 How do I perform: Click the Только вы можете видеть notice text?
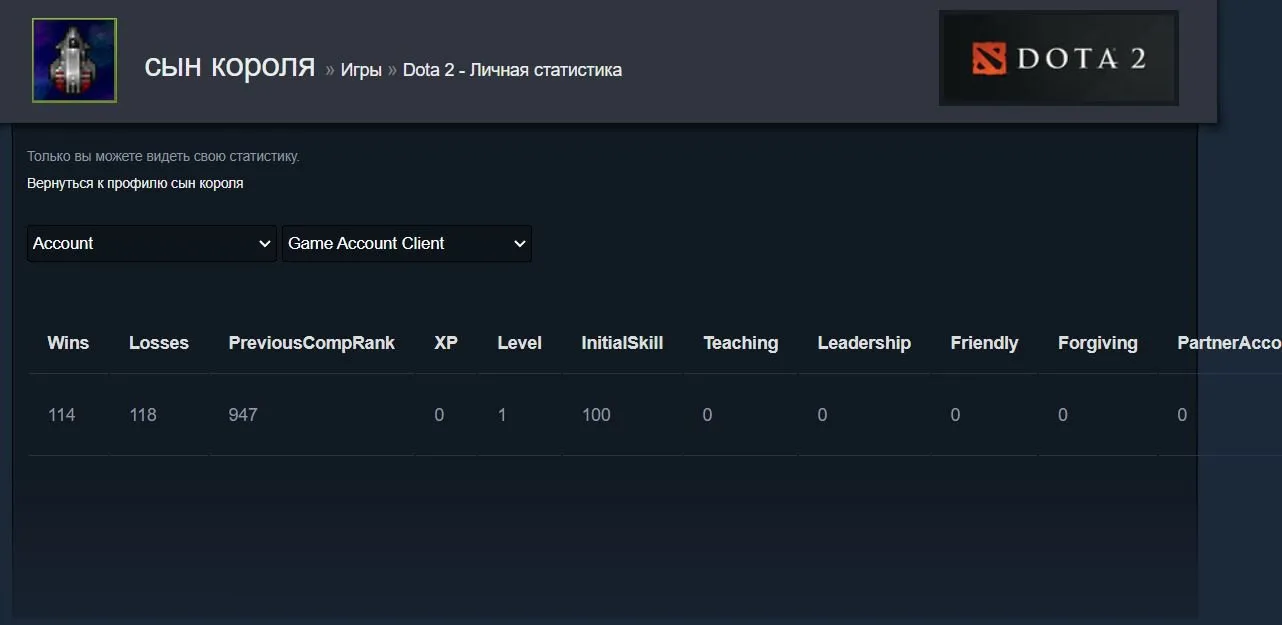(163, 156)
